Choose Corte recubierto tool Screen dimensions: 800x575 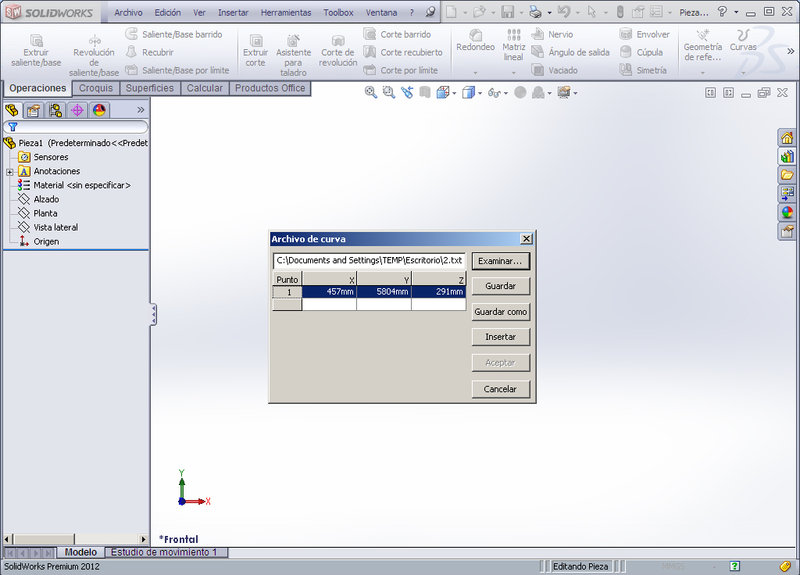point(403,52)
